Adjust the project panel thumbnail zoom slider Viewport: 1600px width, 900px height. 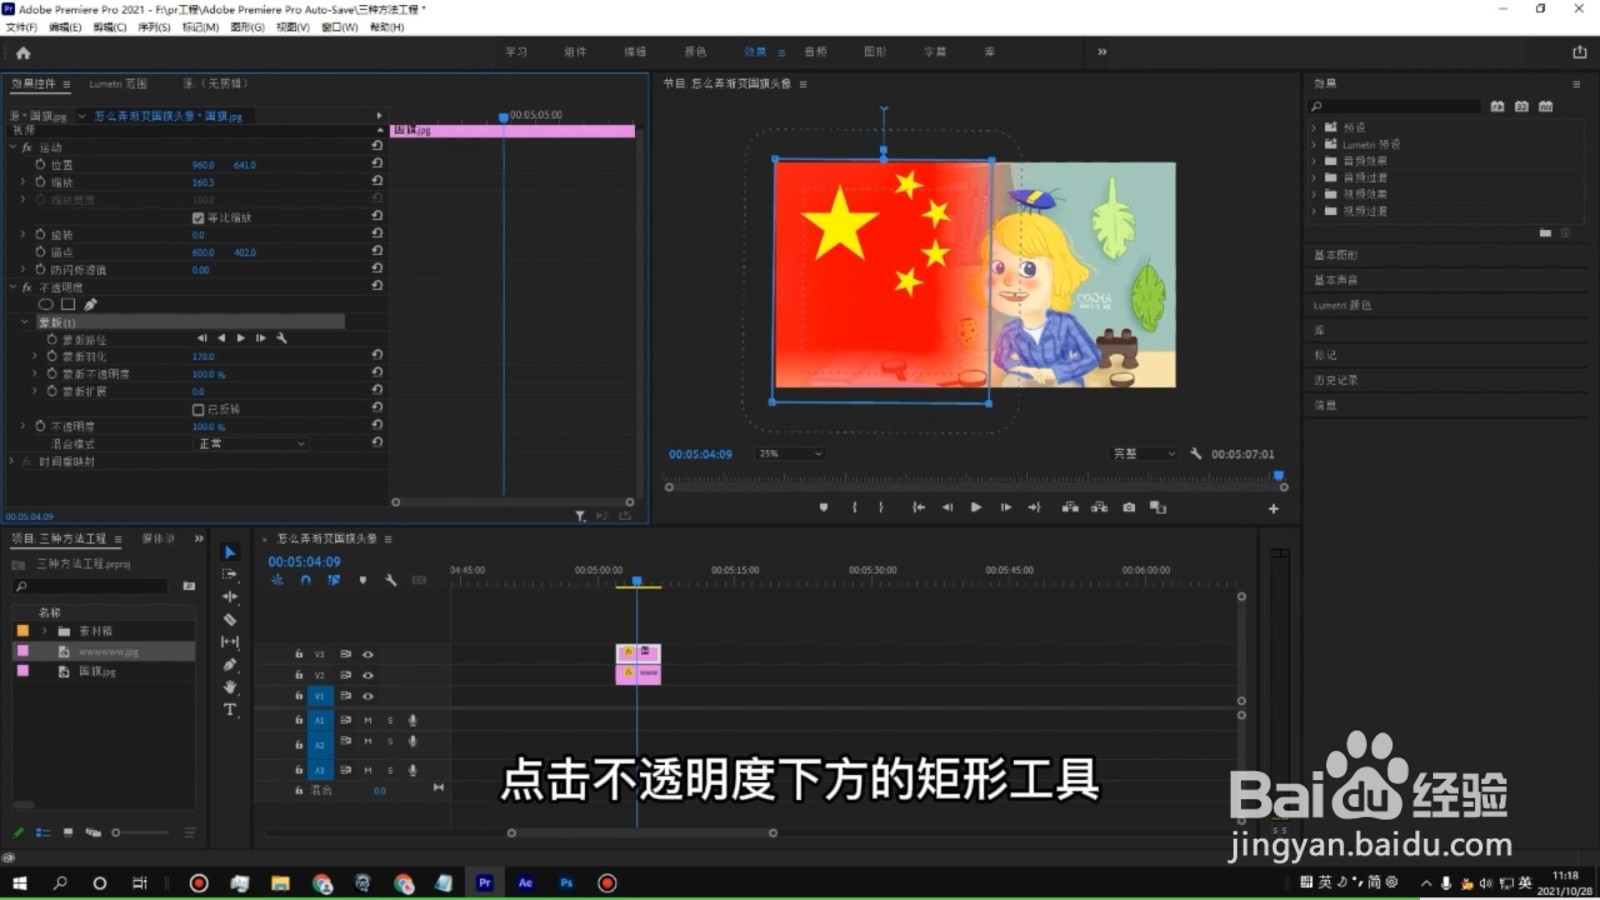141,832
